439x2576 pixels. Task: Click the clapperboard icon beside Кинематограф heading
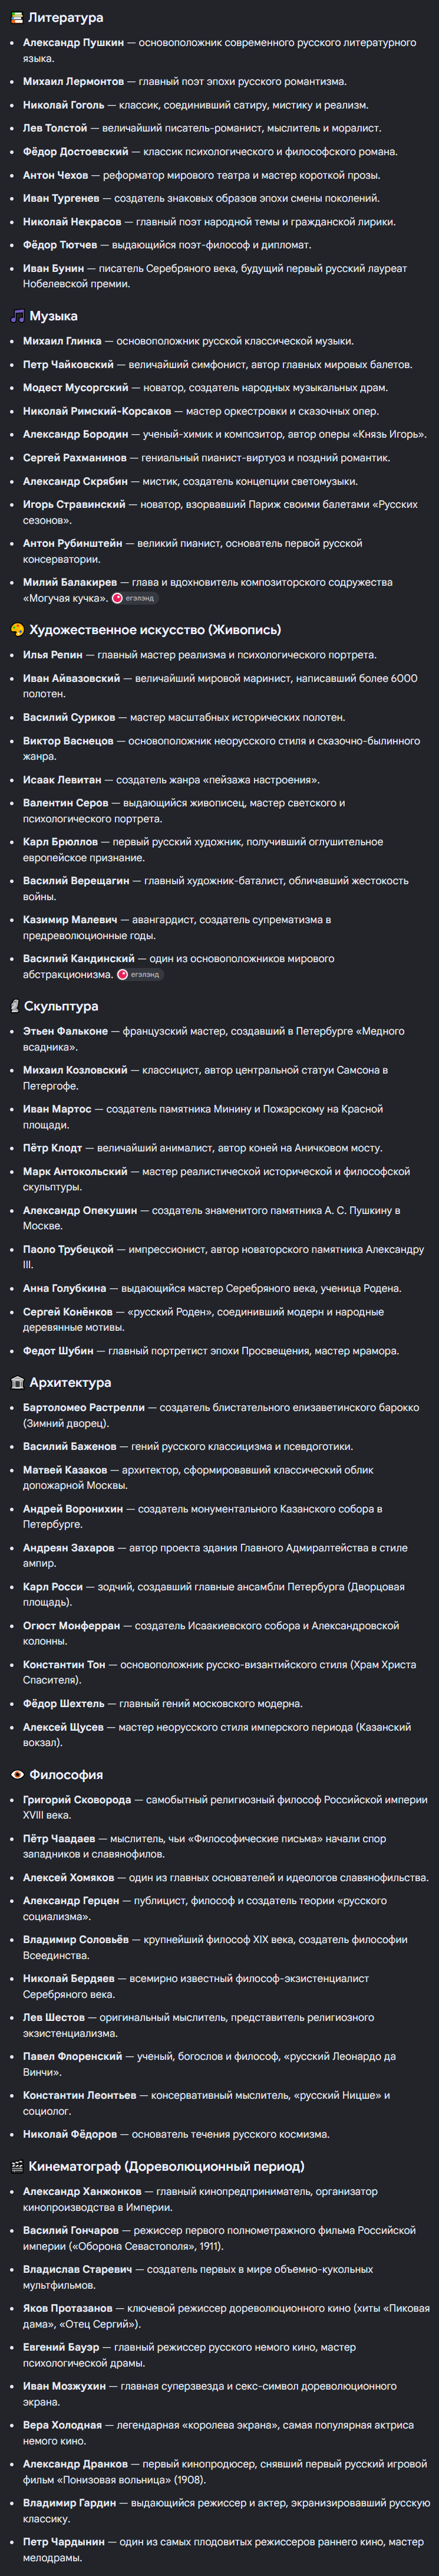coord(17,2166)
